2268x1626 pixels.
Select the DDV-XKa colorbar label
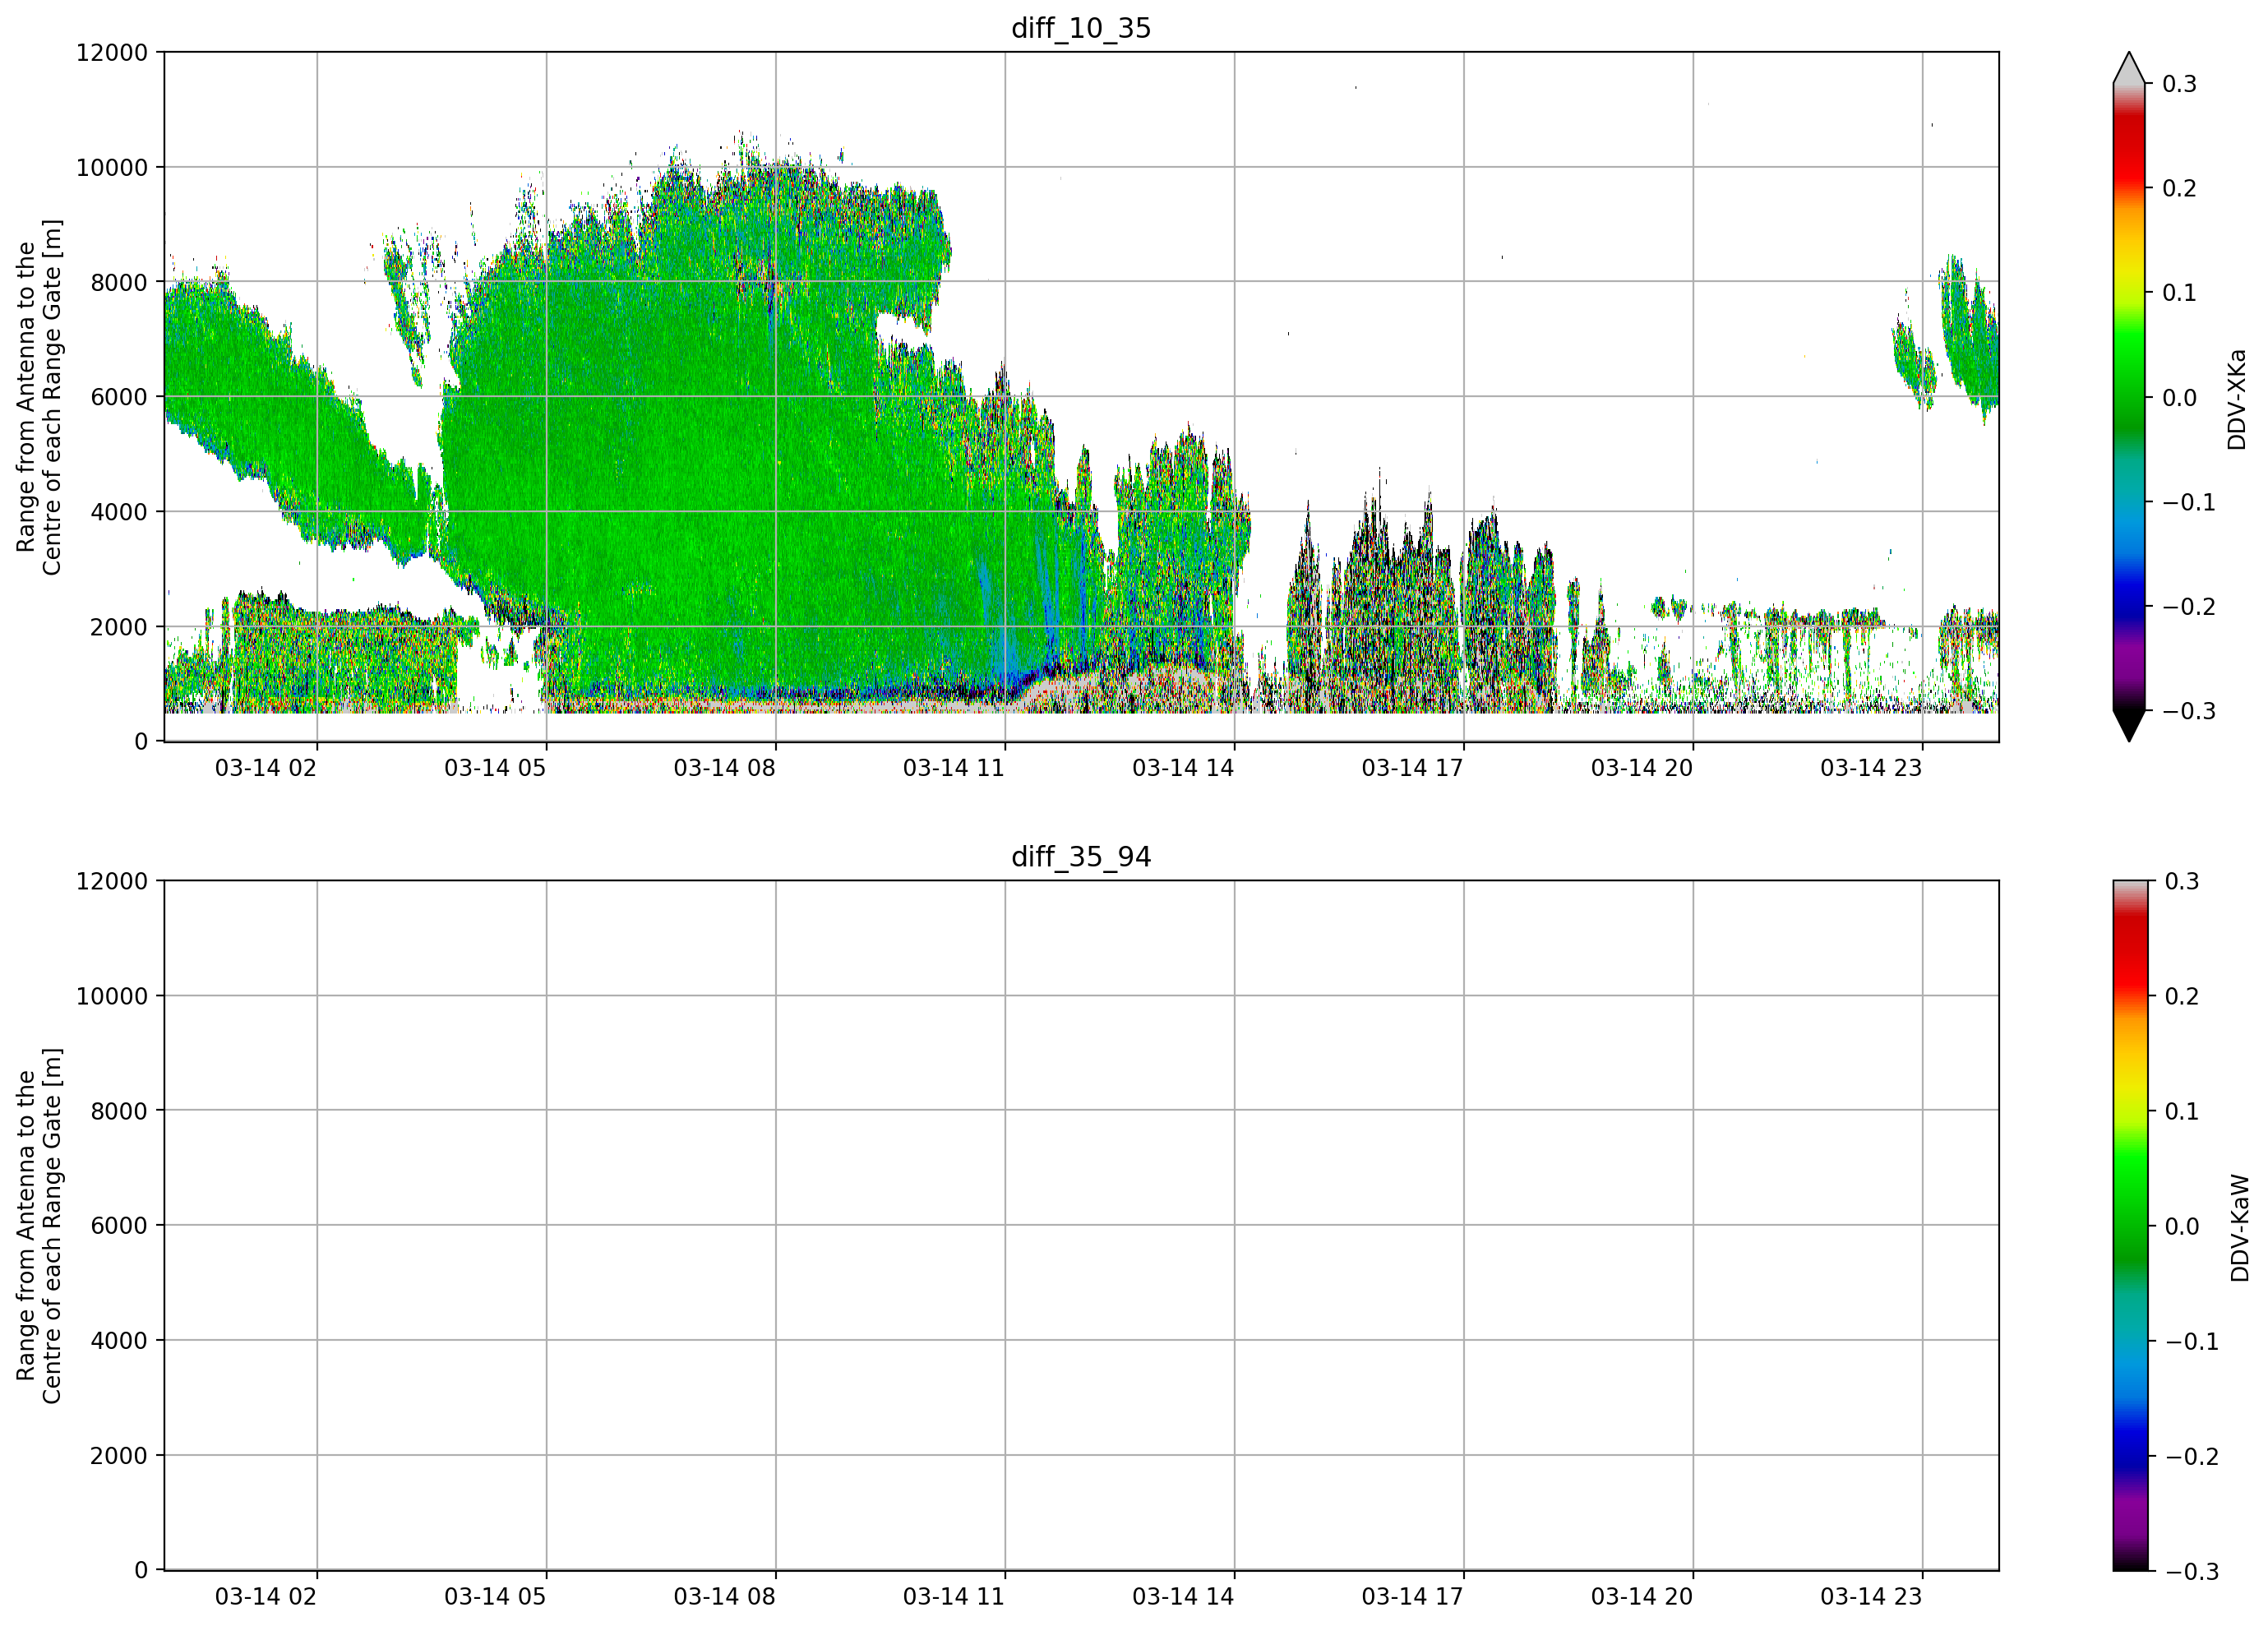tap(2237, 400)
